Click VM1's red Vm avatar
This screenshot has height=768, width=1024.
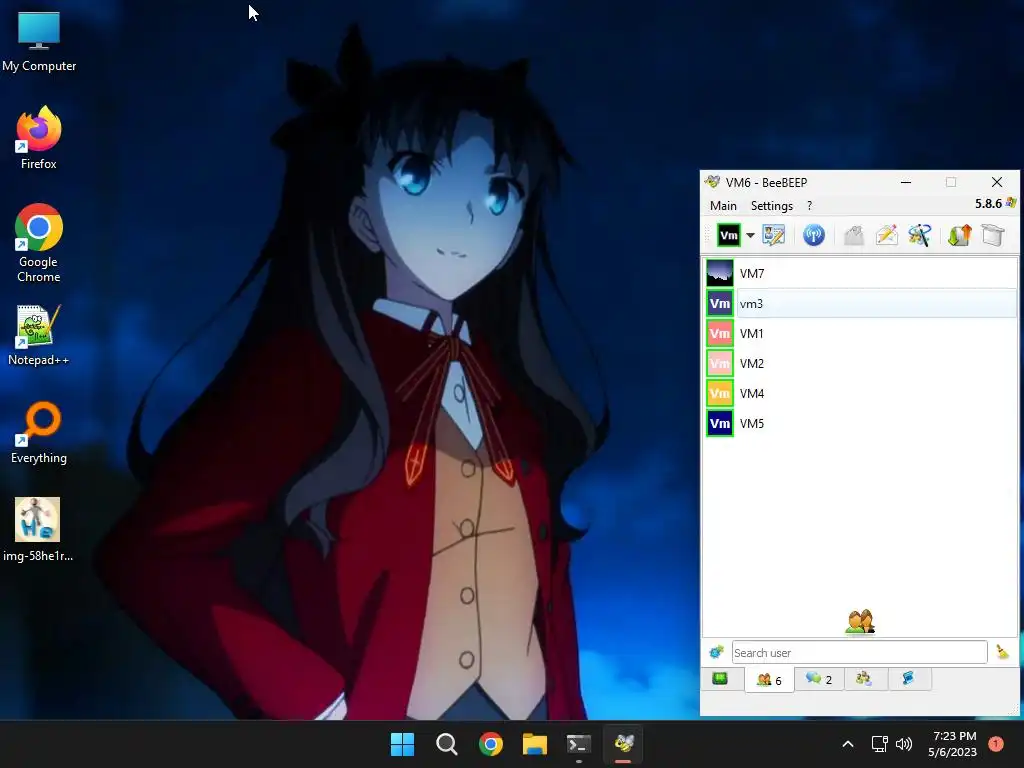(720, 334)
